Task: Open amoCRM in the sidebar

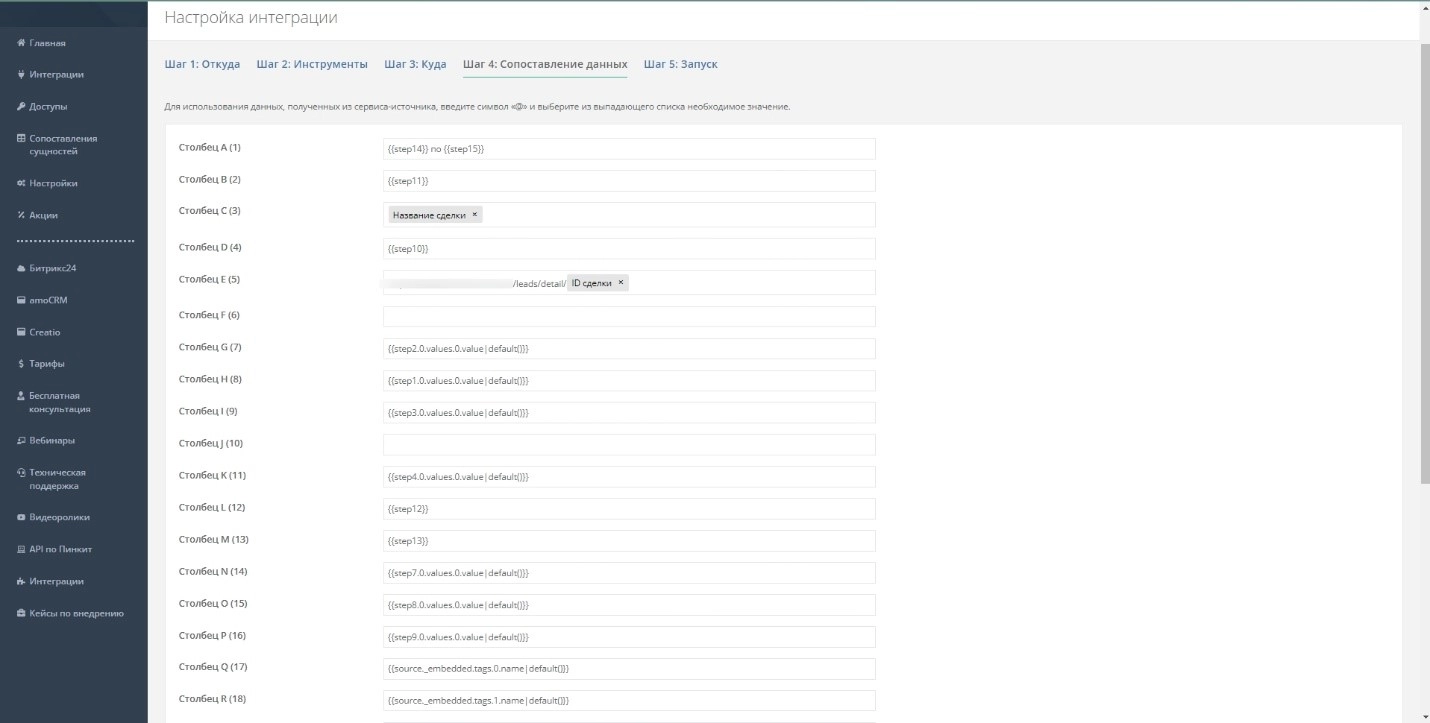Action: click(x=48, y=300)
